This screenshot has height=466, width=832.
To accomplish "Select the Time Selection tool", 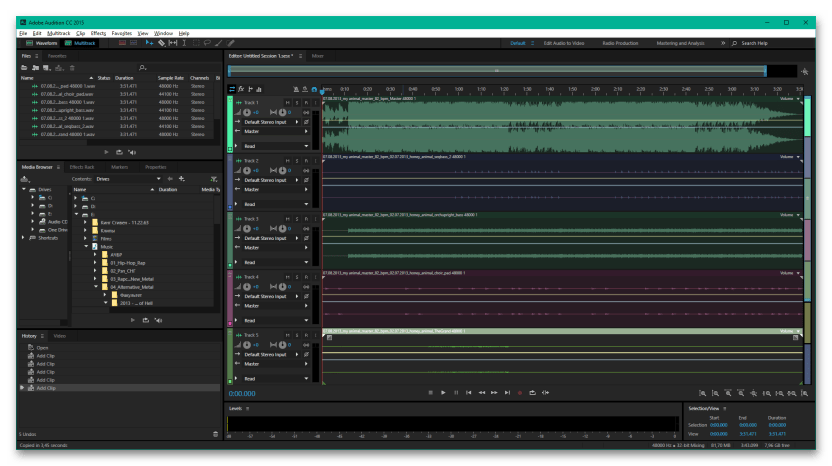I will (183, 44).
